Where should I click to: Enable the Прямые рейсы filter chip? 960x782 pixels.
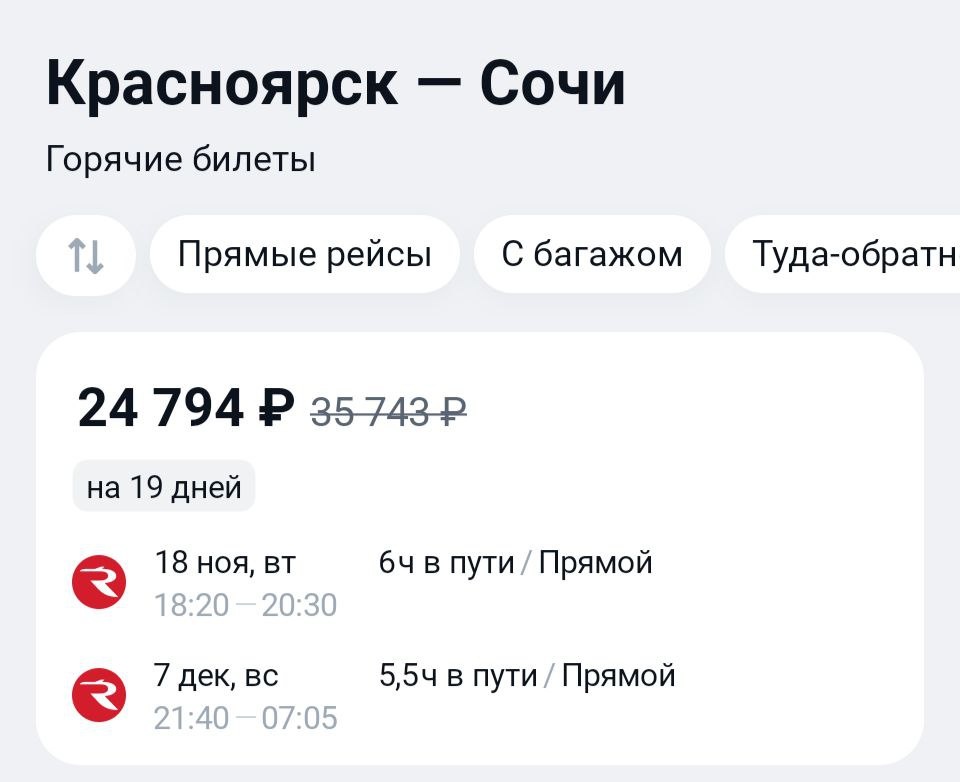(304, 255)
